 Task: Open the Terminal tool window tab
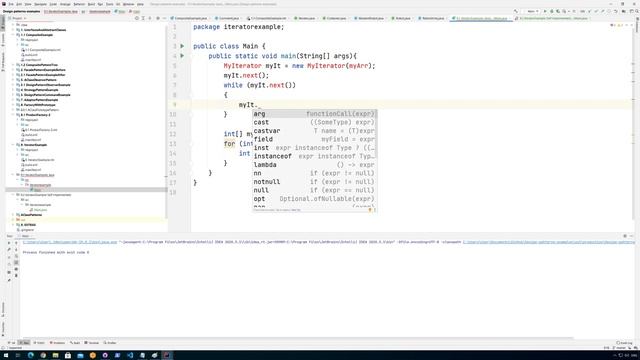(92, 343)
